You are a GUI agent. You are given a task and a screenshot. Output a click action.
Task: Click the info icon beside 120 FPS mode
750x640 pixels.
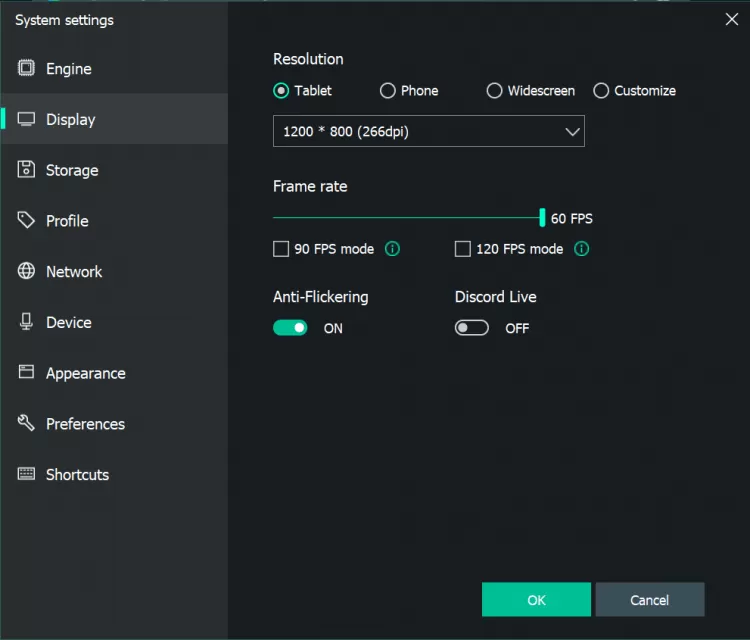tap(581, 249)
